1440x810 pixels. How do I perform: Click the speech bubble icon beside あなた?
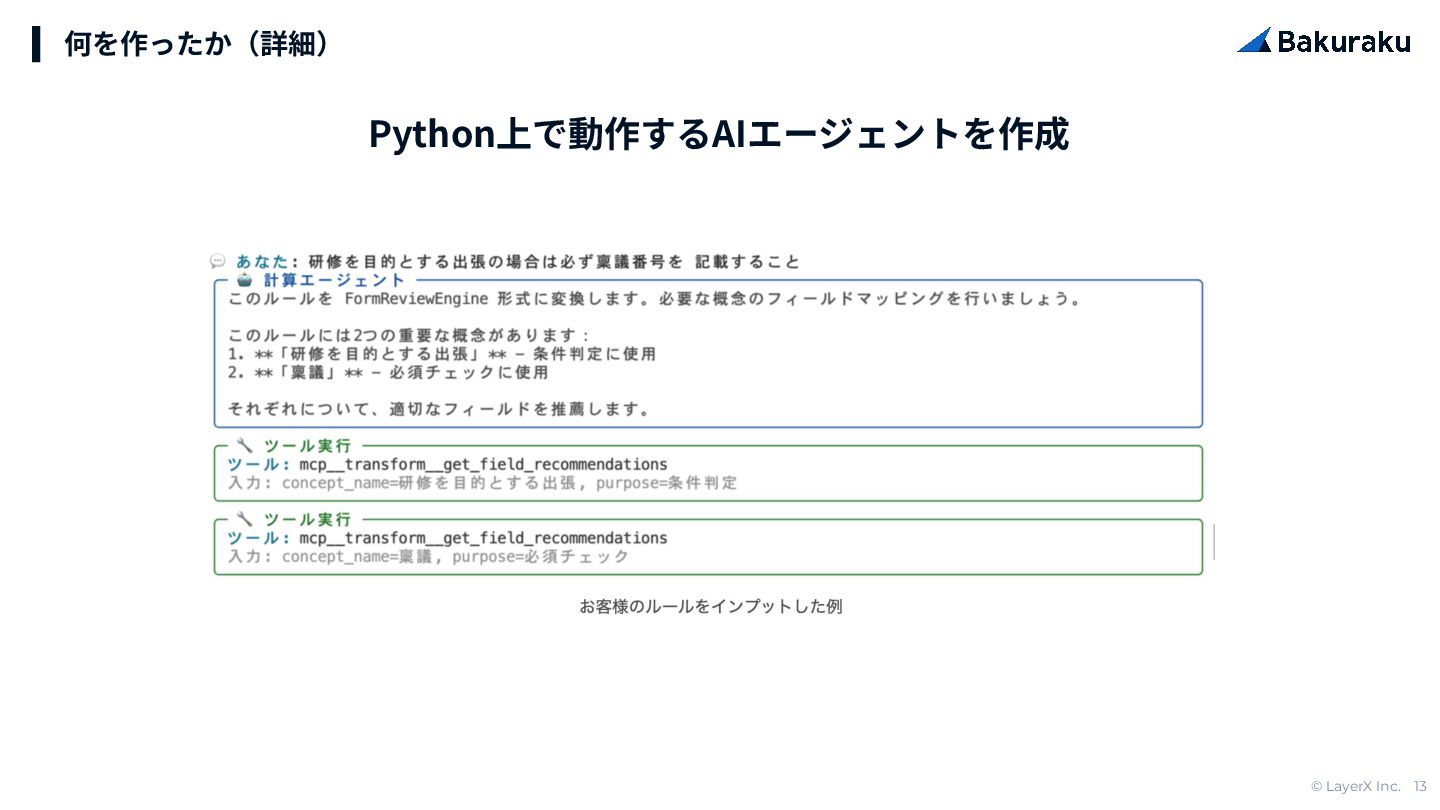[217, 261]
